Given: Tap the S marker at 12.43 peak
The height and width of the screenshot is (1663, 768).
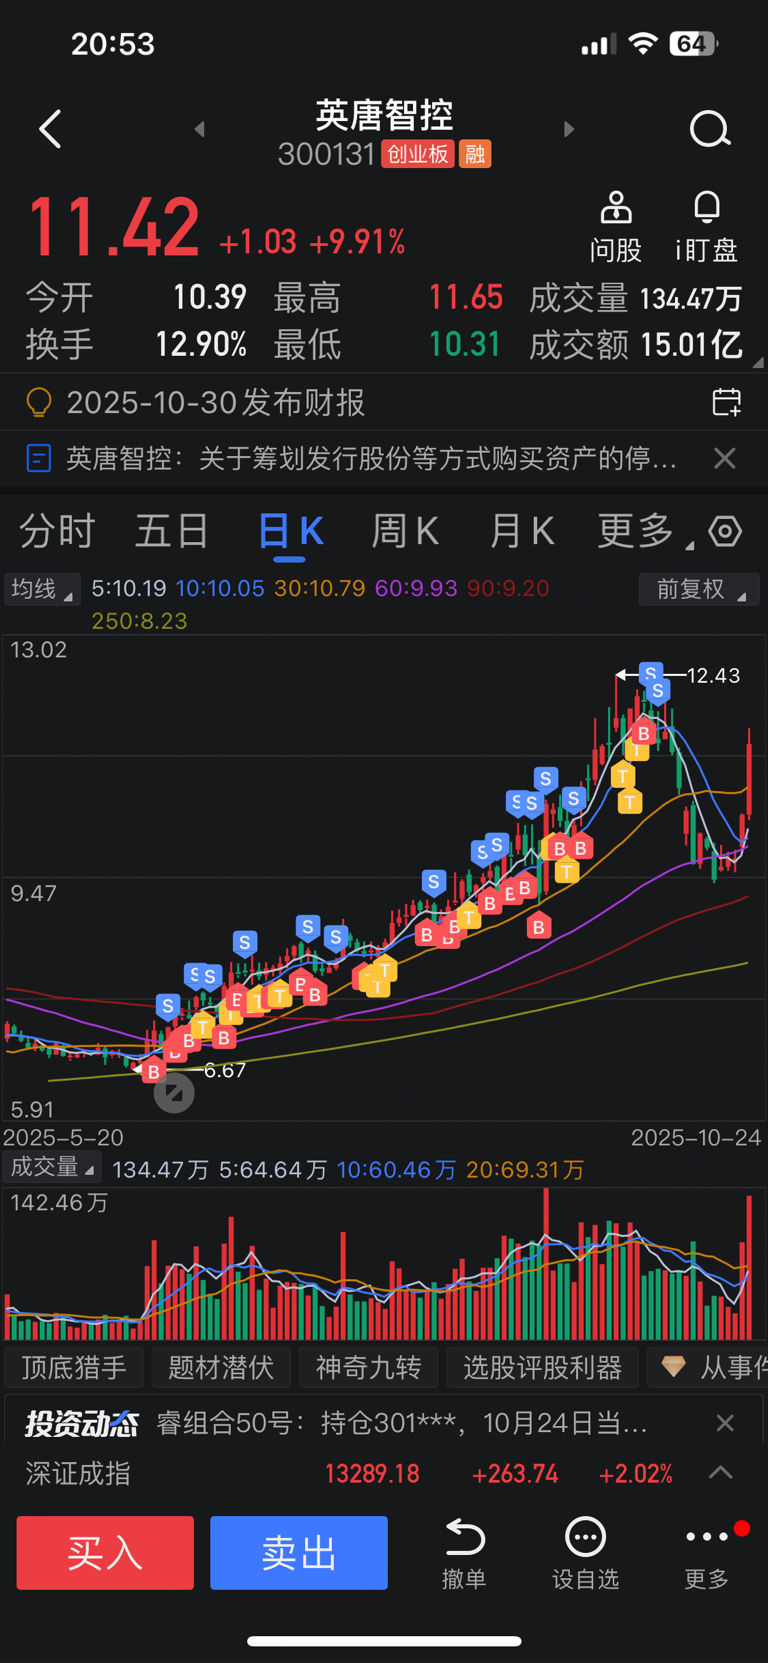Looking at the screenshot, I should click(x=652, y=674).
